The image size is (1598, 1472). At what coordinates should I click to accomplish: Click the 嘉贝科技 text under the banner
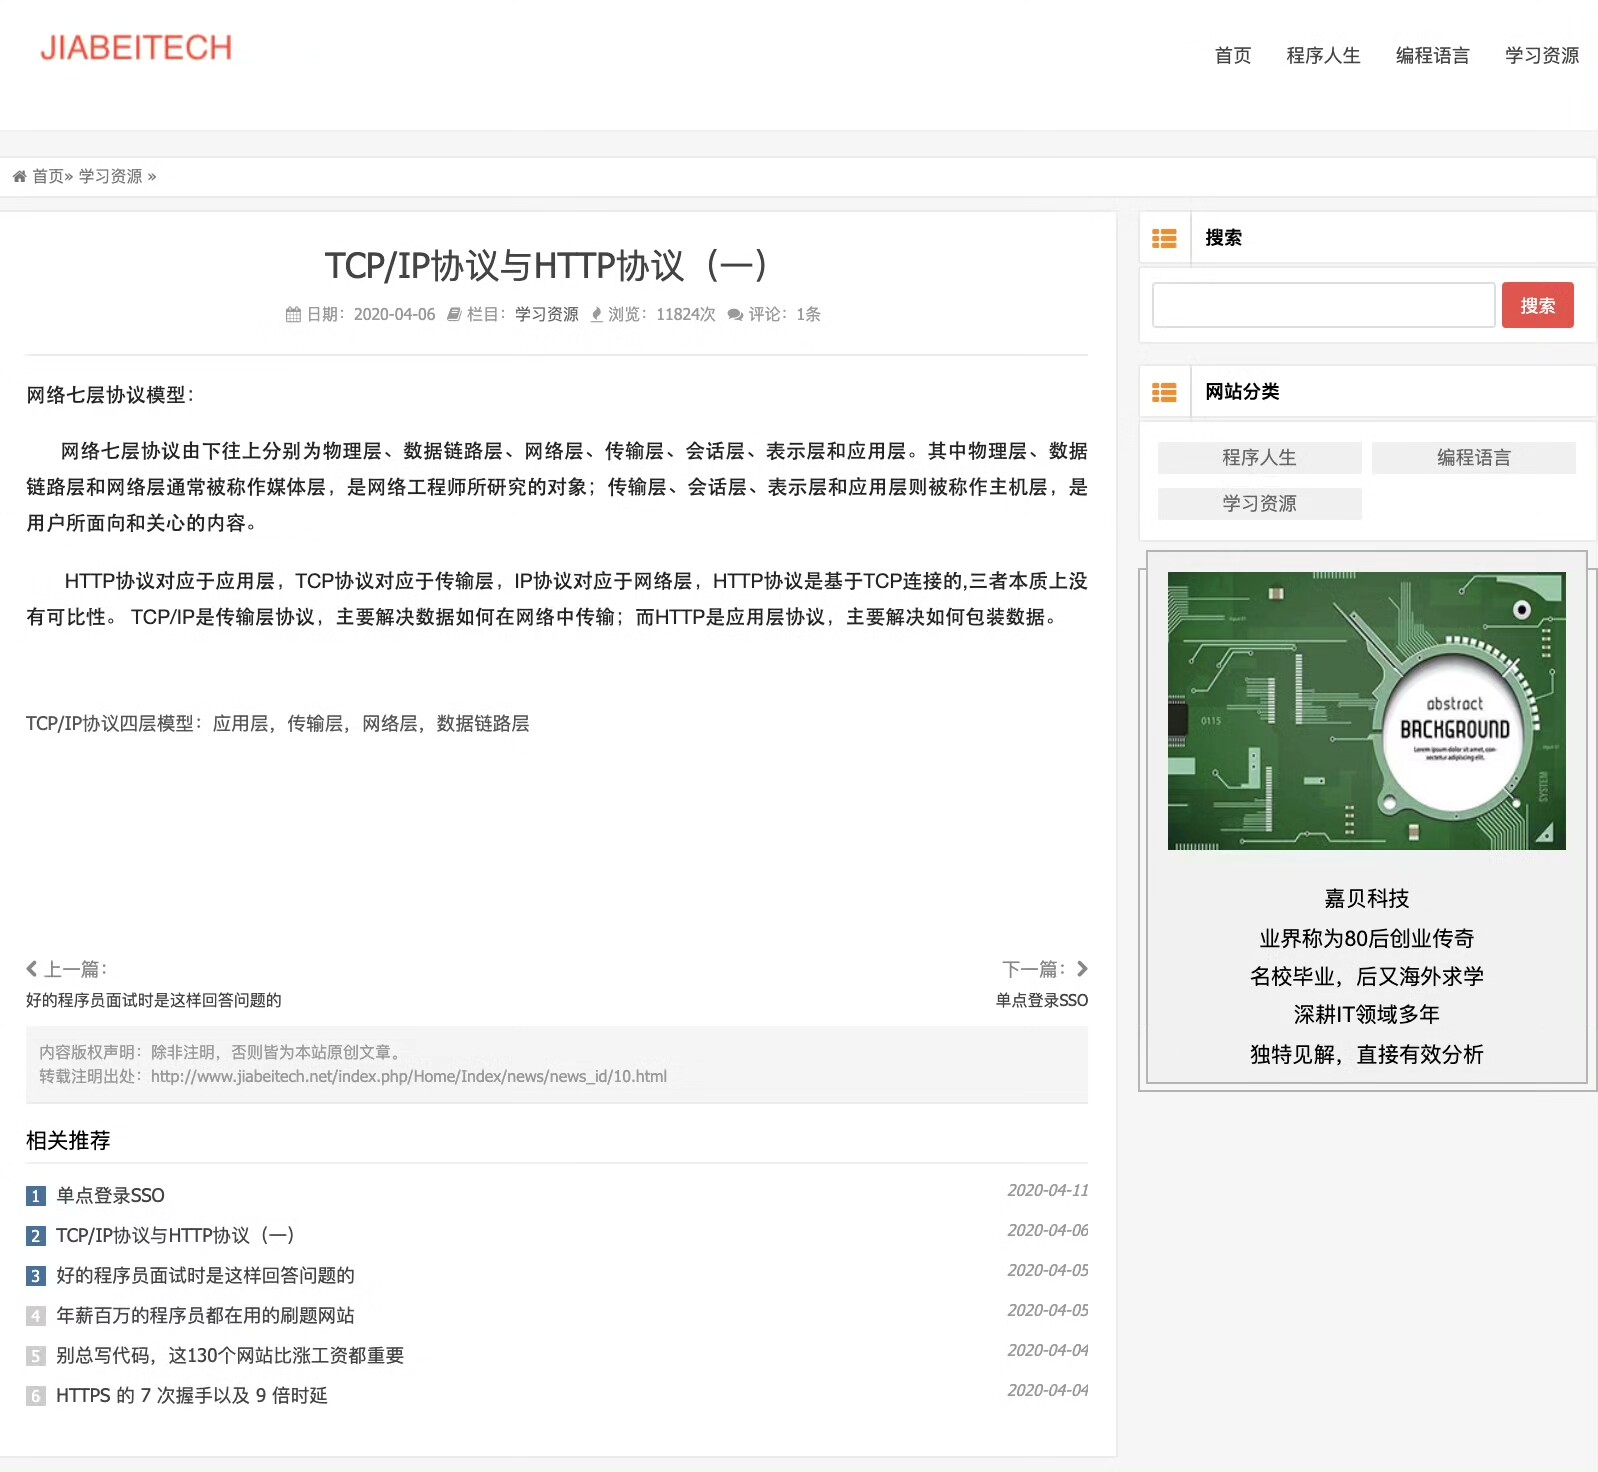1367,899
